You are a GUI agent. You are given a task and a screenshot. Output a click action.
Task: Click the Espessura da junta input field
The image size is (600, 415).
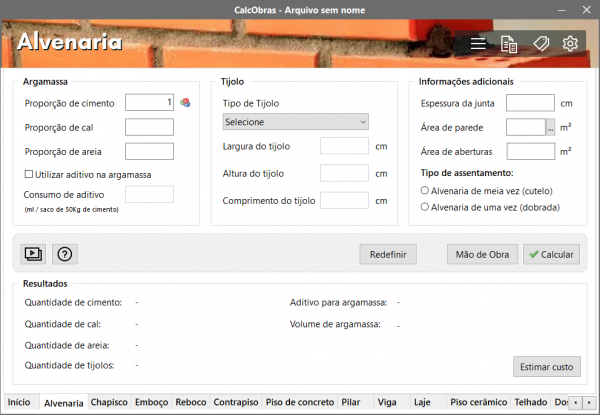coord(530,103)
